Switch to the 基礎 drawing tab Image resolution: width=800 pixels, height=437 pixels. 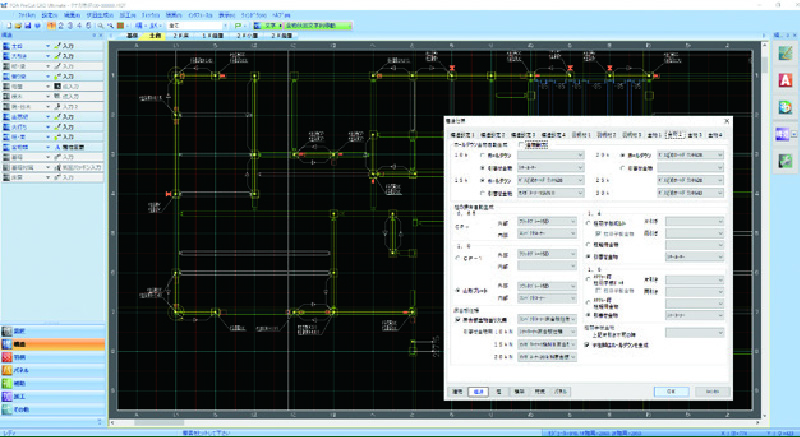(x=132, y=36)
